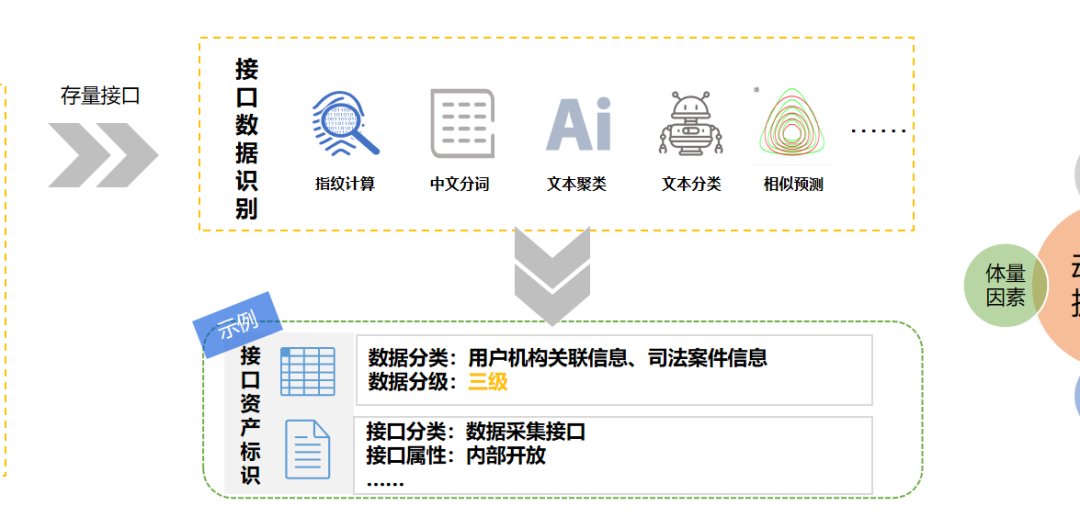Select the 指纹计算 label
Screen dimensions: 1080x517
tap(345, 184)
